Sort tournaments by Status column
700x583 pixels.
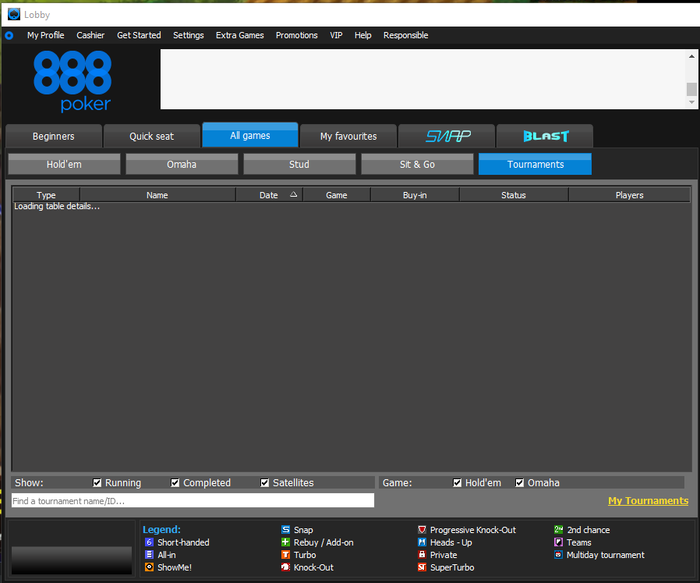[x=513, y=195]
